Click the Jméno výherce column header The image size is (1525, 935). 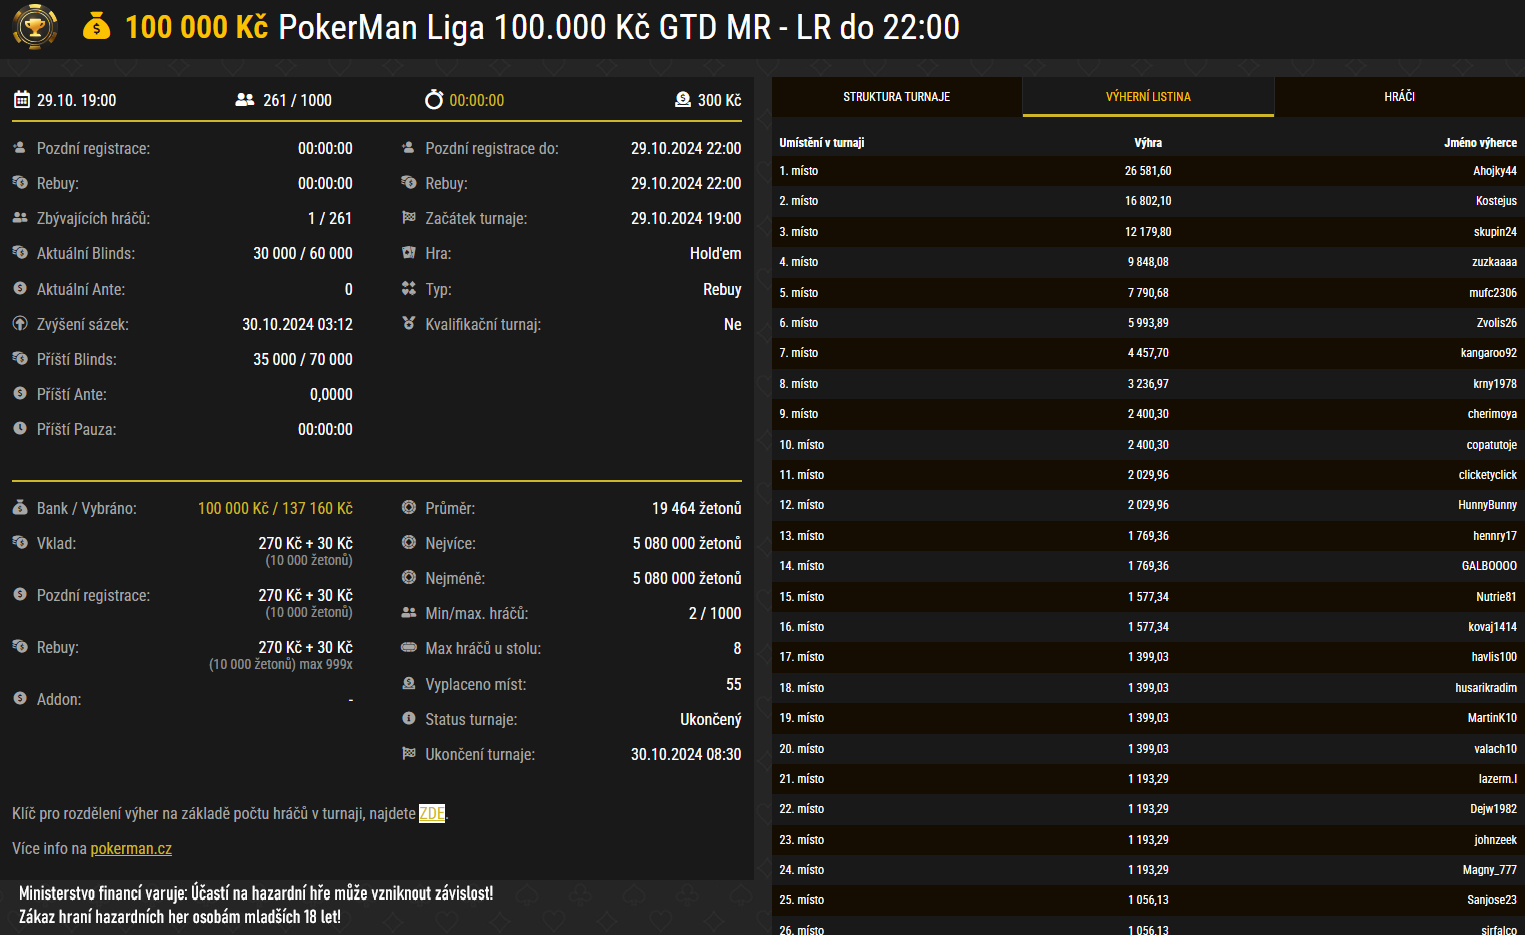pyautogui.click(x=1480, y=142)
